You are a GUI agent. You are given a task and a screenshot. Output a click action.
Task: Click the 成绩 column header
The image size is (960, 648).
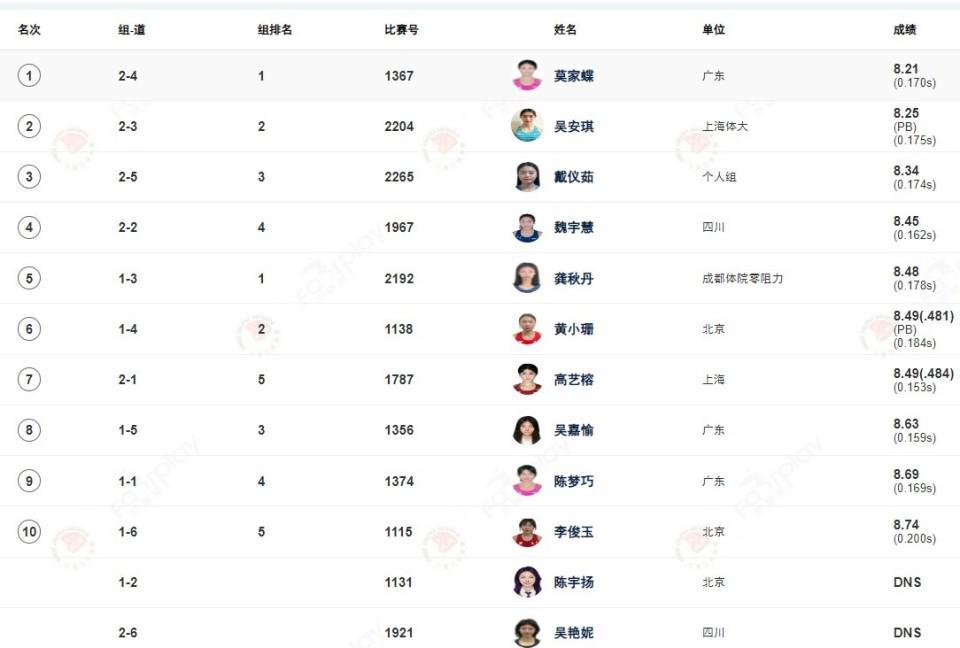[x=905, y=30]
